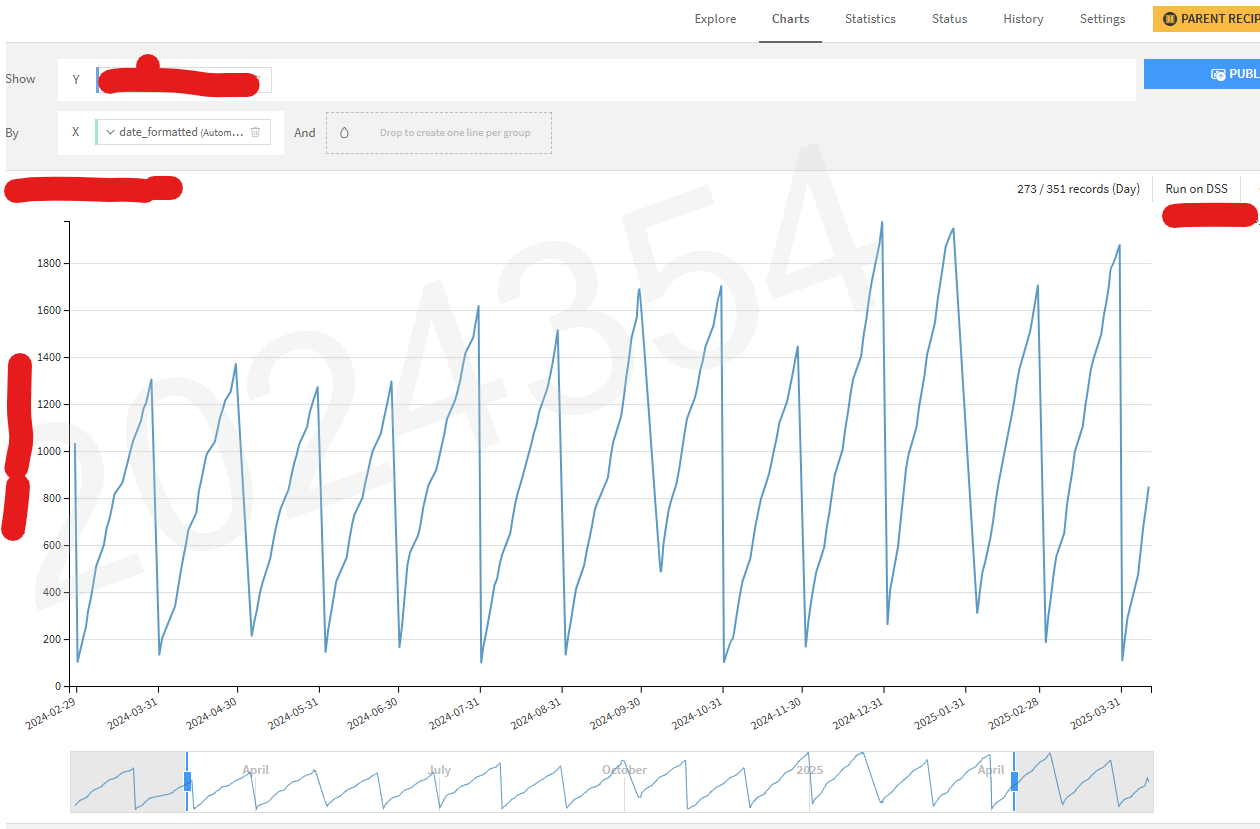Click the 2025 label in the range overview

(x=810, y=770)
